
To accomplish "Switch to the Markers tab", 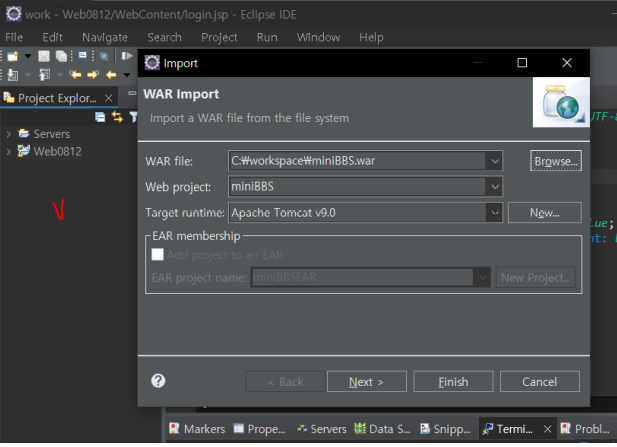I will point(197,429).
